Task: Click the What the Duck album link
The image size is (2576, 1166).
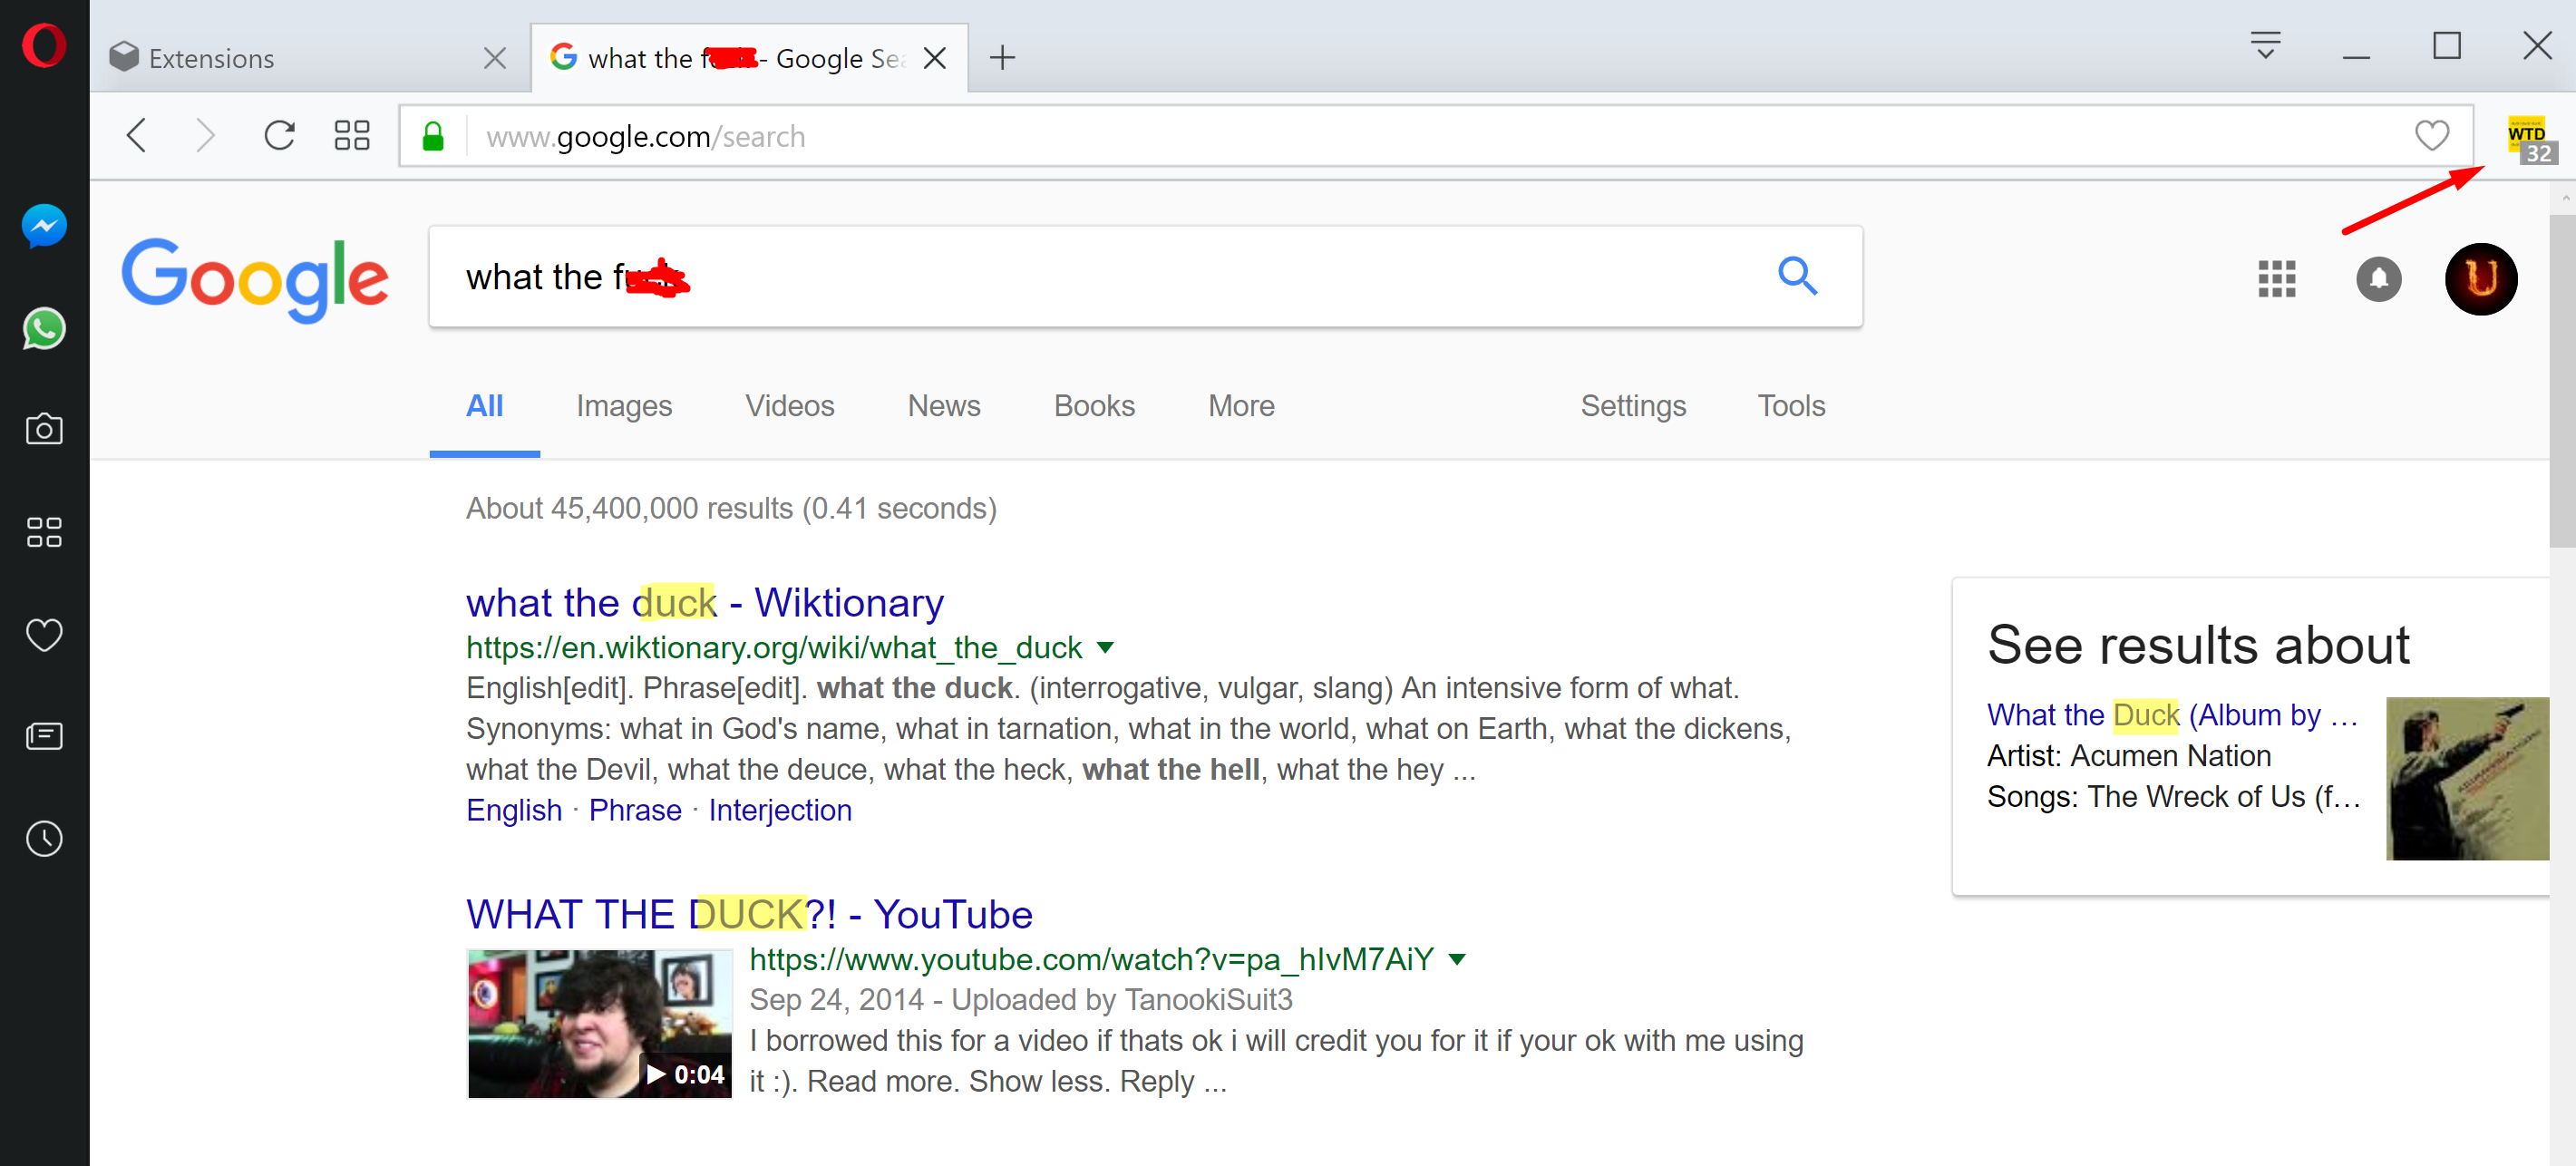Action: coord(2170,715)
